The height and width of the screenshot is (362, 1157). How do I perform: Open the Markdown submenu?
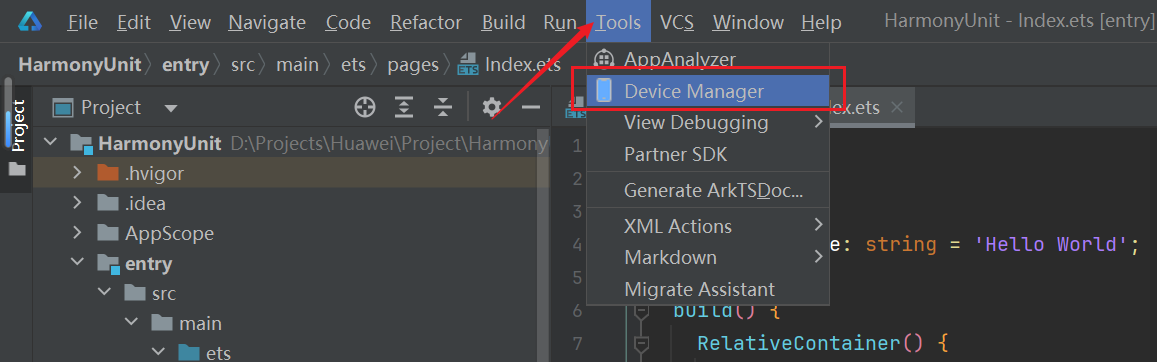click(708, 257)
